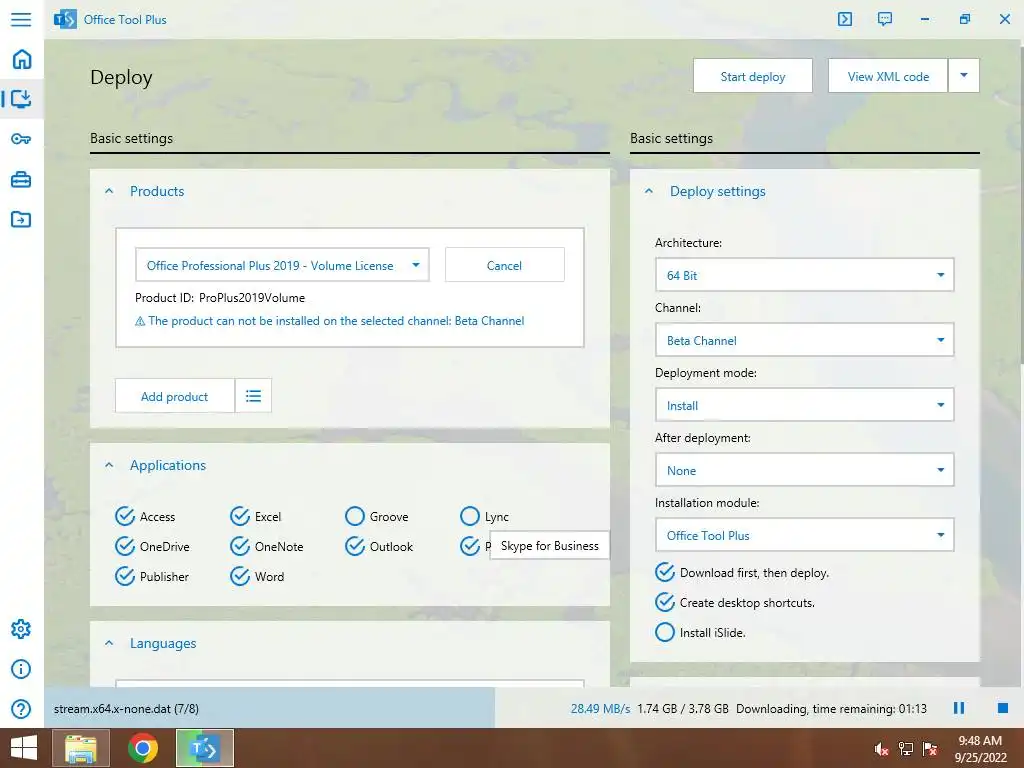Open the hamburger navigation menu
1024x768 pixels.
21,19
